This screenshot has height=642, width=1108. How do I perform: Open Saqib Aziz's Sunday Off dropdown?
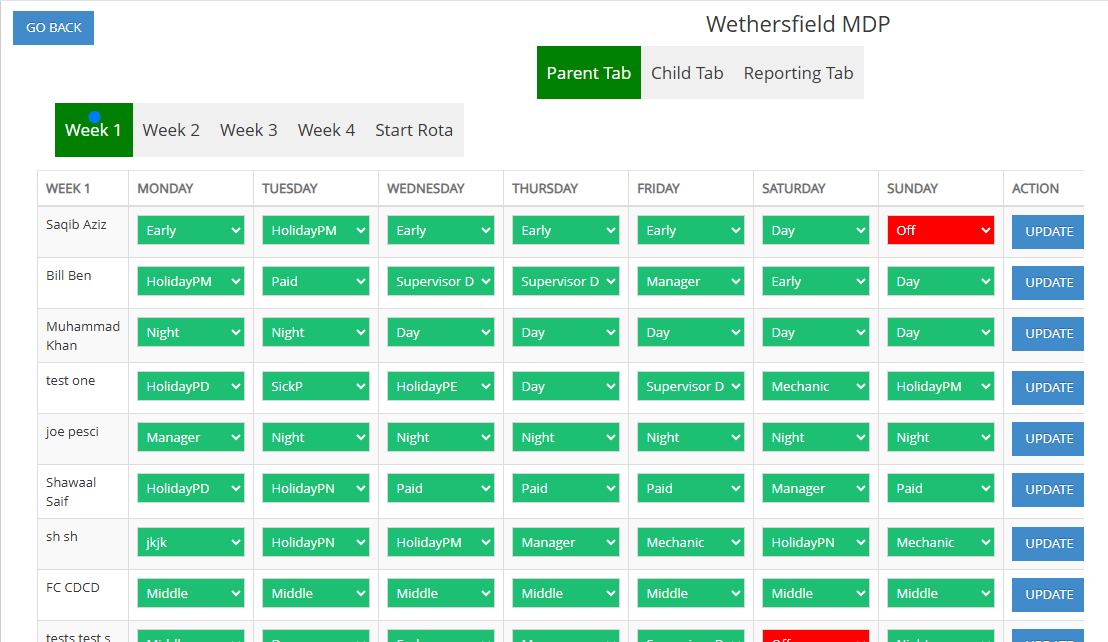pyautogui.click(x=940, y=230)
